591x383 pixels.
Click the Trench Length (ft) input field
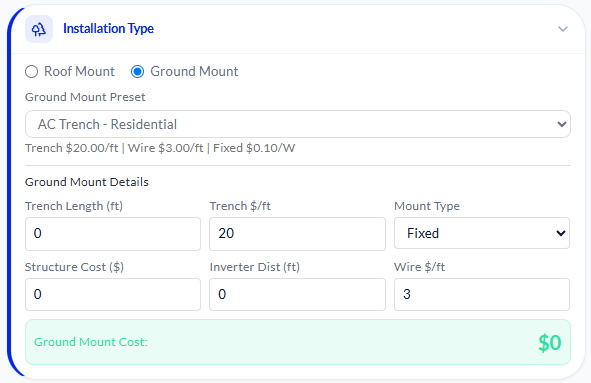[113, 234]
